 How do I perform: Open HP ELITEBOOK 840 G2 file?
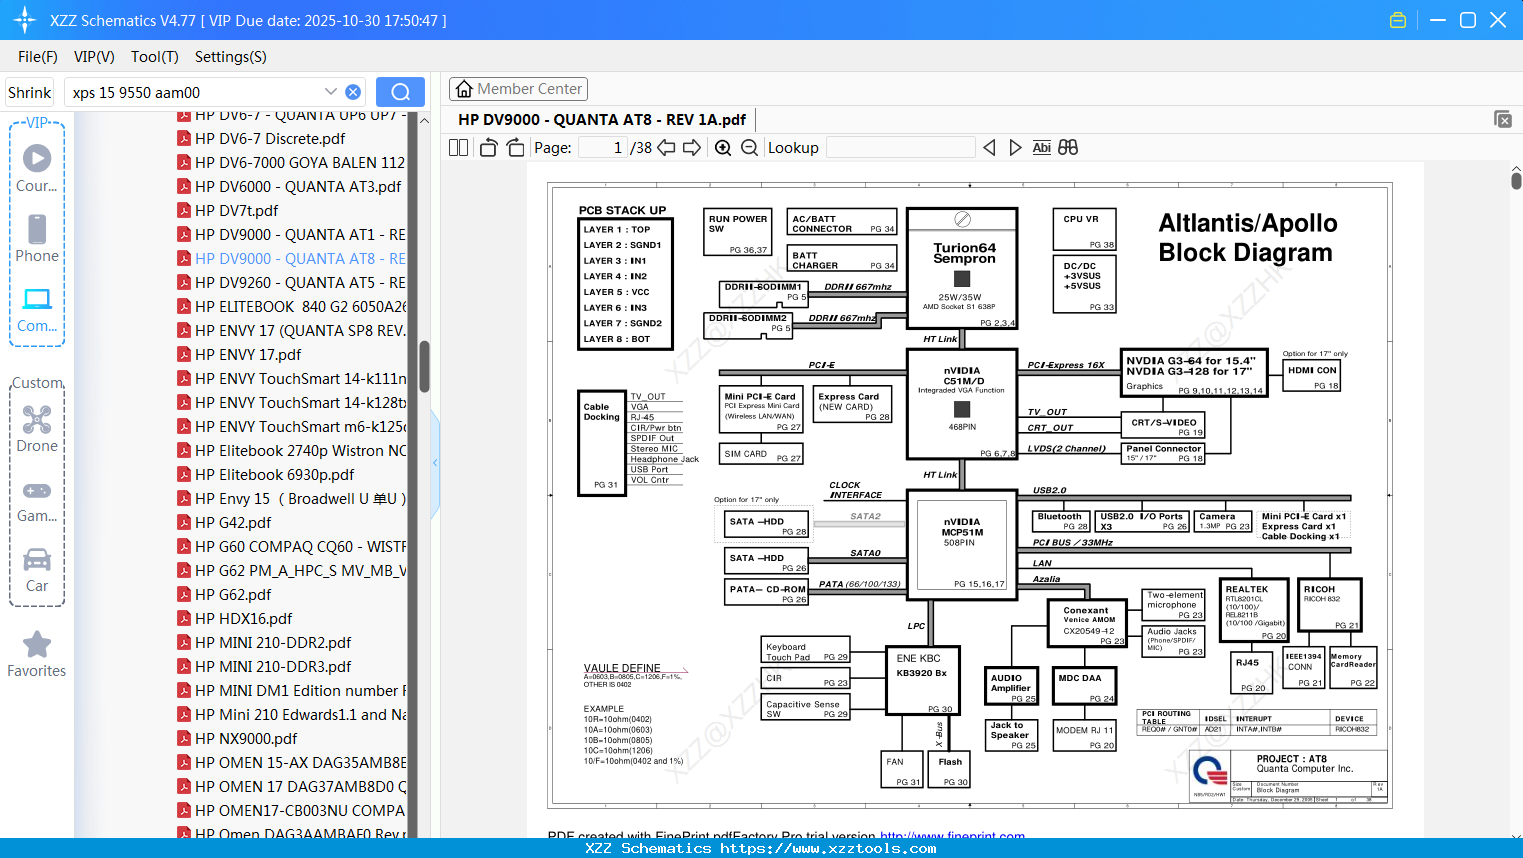click(x=291, y=307)
